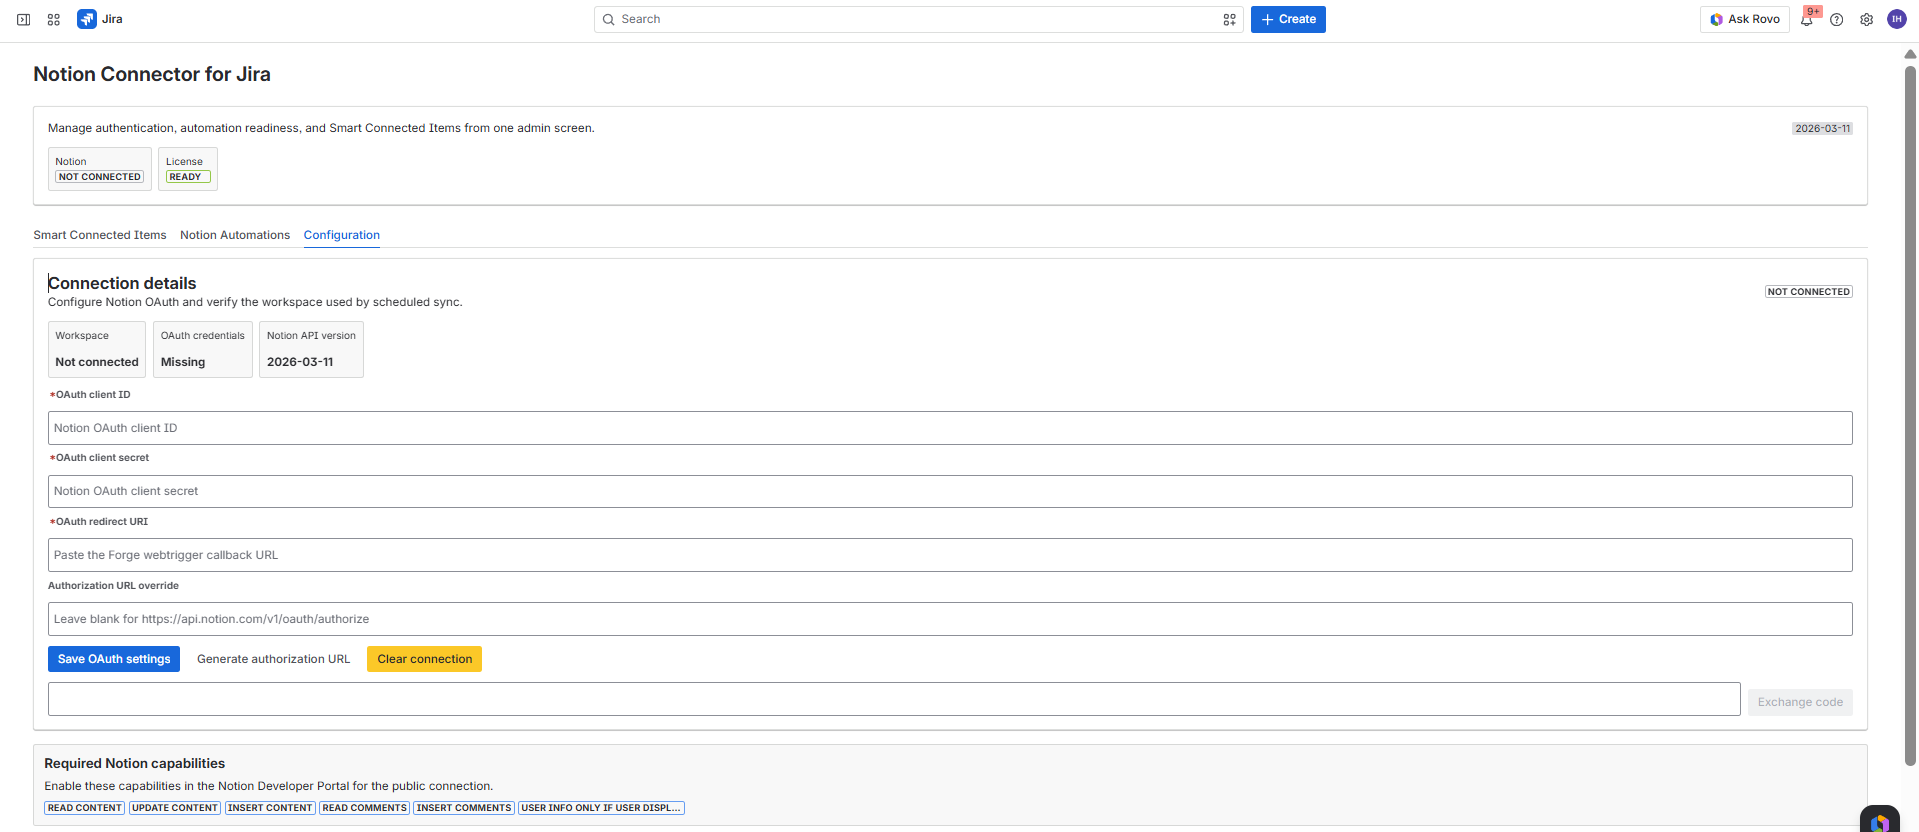Open Rovo chat floating button
Image resolution: width=1919 pixels, height=832 pixels.
[1880, 820]
